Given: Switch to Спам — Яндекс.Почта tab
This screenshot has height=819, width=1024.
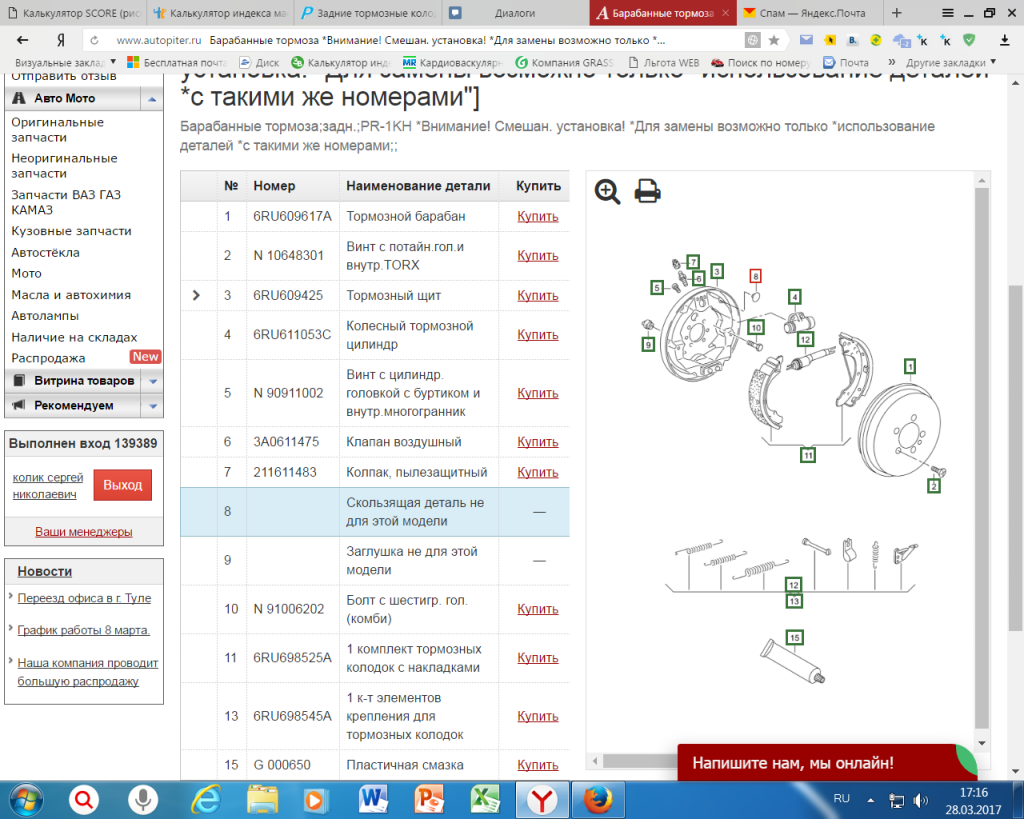Looking at the screenshot, I should pos(810,13).
